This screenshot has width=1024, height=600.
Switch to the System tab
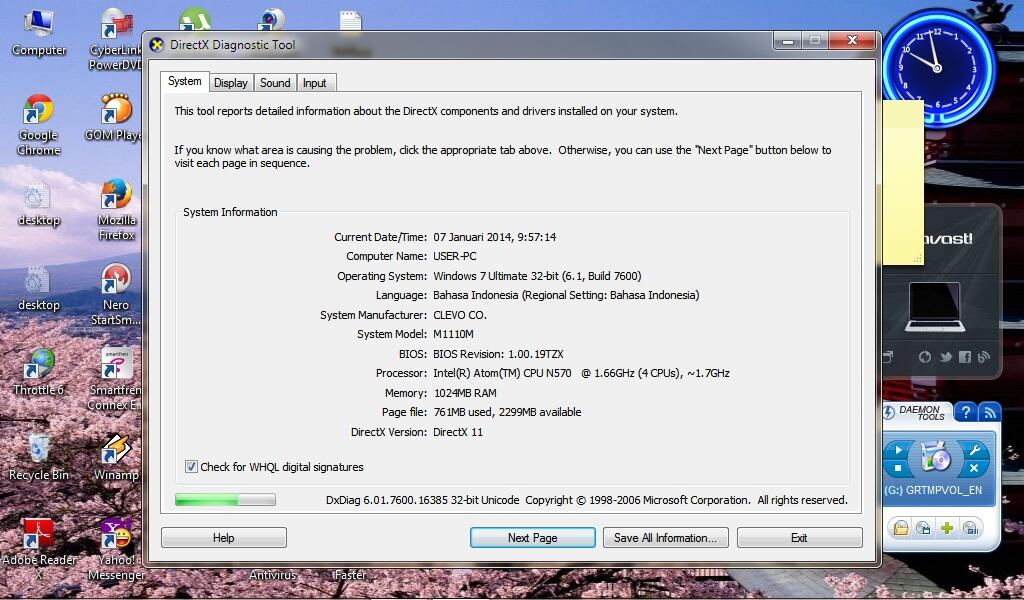[x=185, y=82]
